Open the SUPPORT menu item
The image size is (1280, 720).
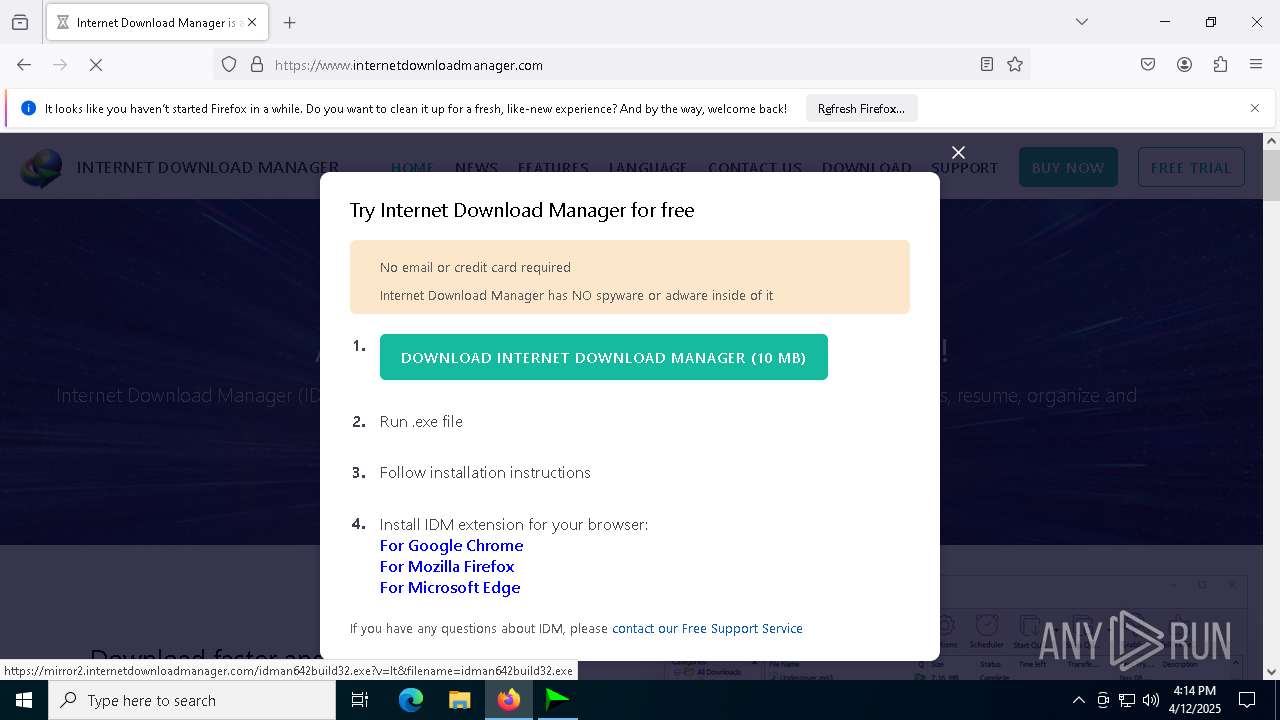coord(964,168)
